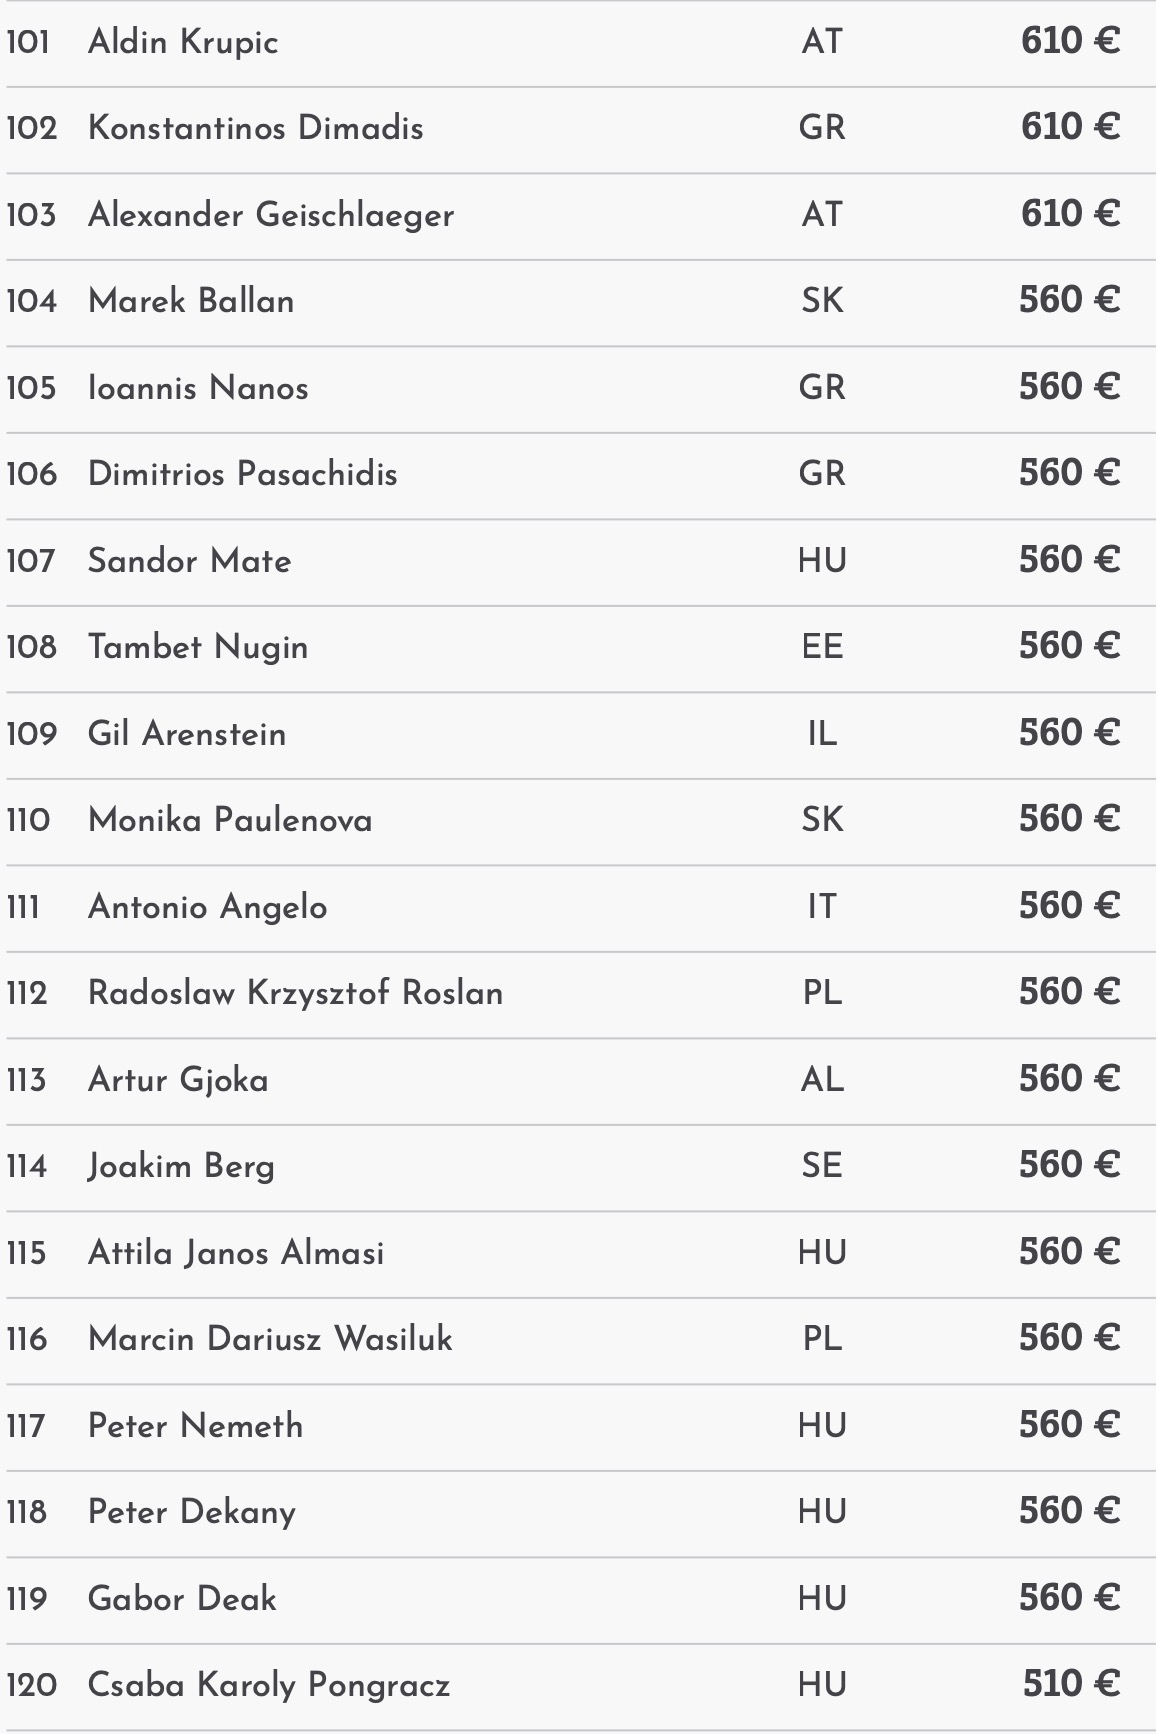Select Ioannis Nanos entry

click(x=198, y=388)
